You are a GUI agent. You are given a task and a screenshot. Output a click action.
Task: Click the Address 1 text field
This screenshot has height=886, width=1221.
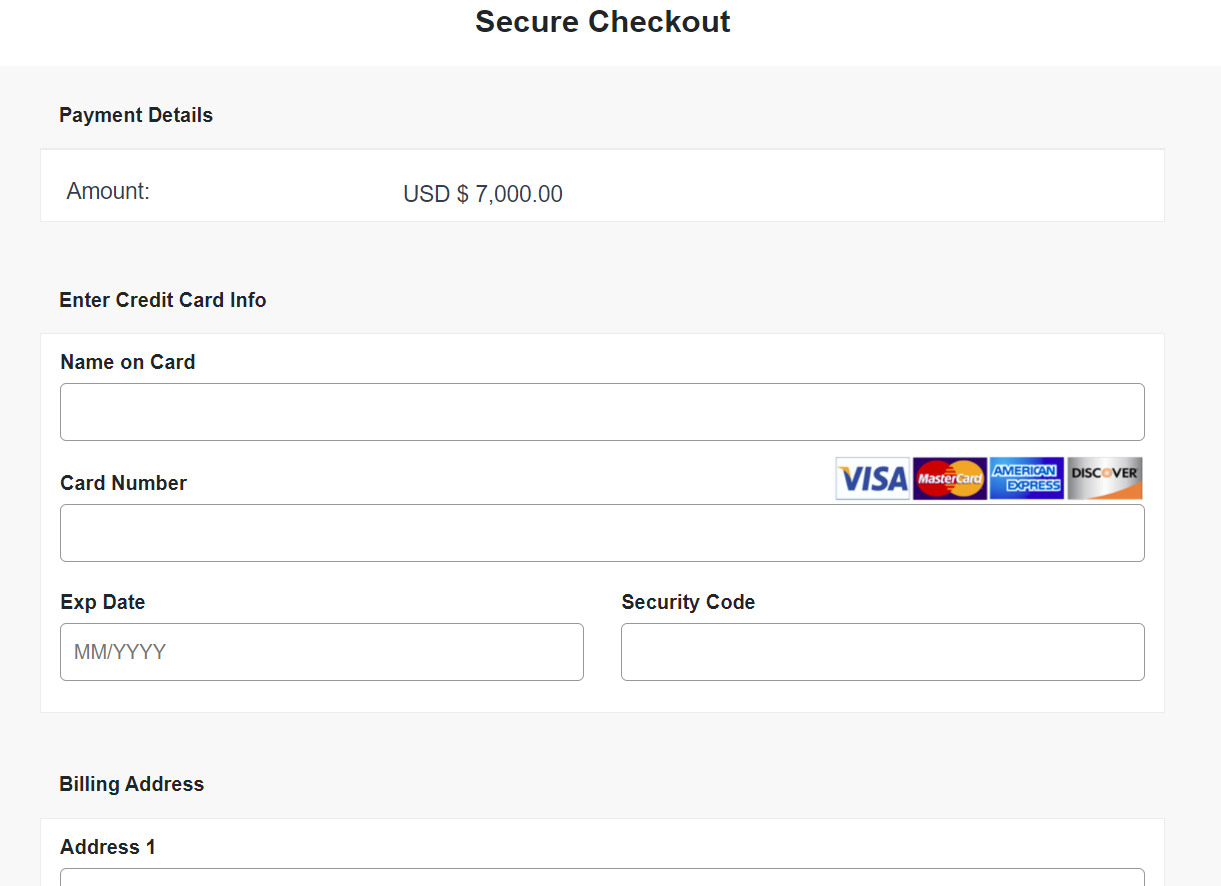[x=602, y=877]
